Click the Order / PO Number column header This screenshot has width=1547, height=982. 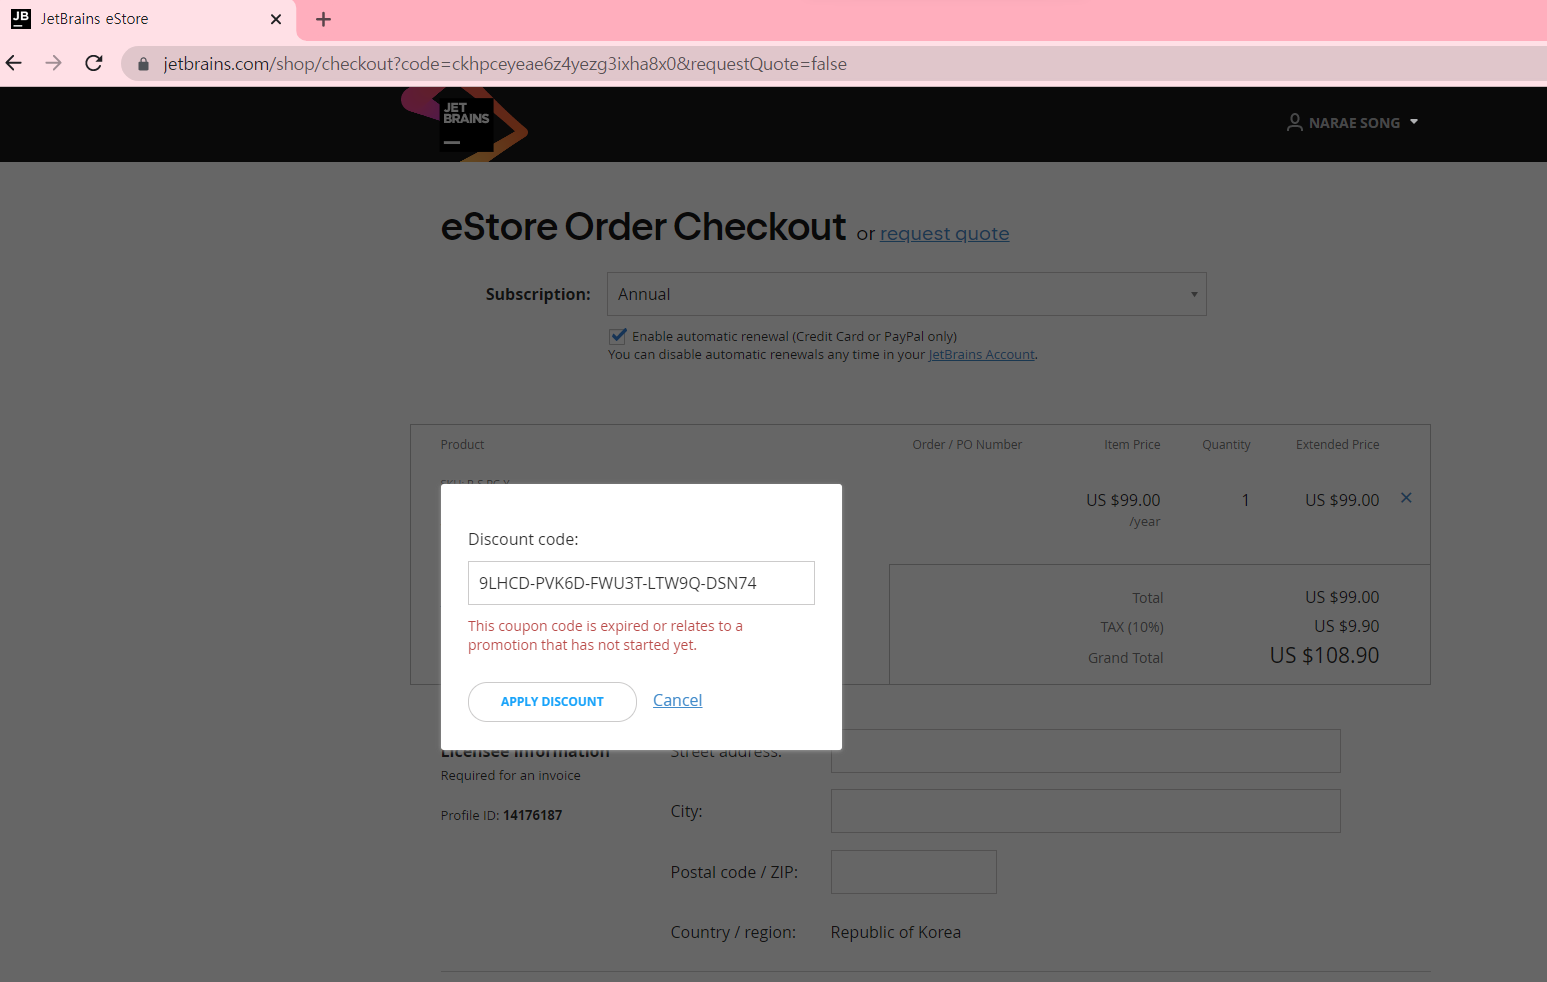[x=967, y=445]
